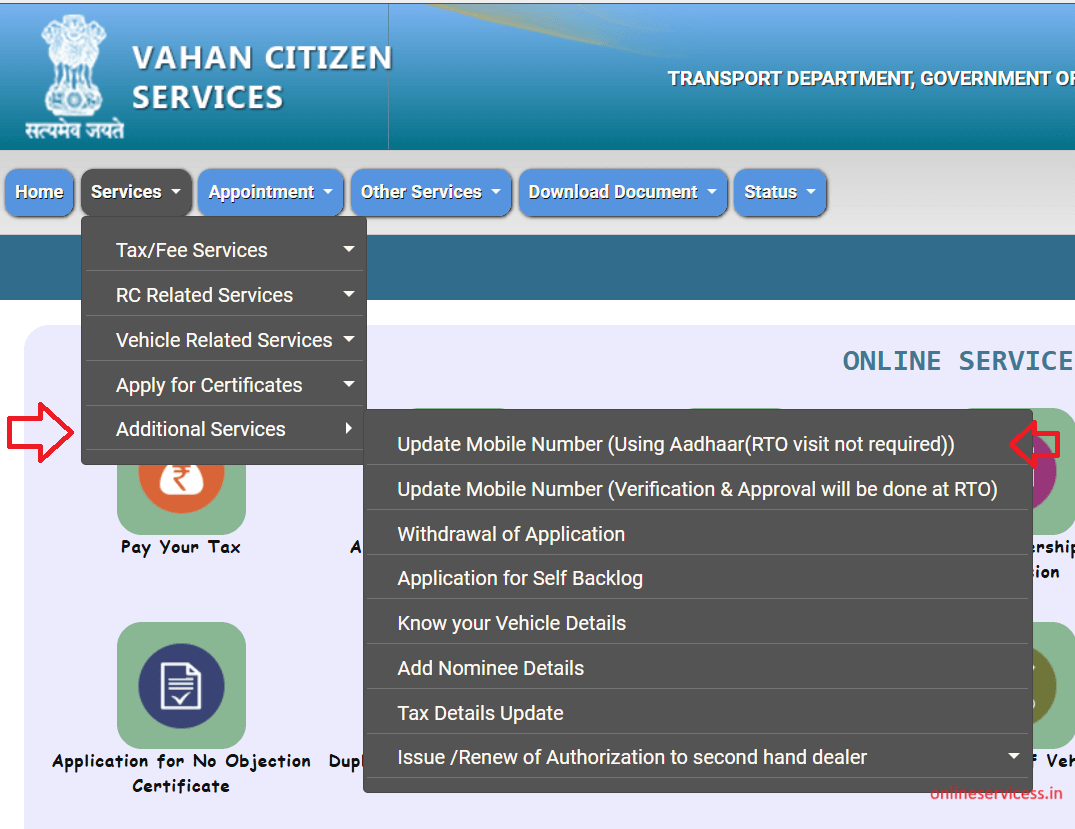Click the VAHAN CITIZEN SERVICES title
The height and width of the screenshot is (829, 1075).
[x=262, y=77]
